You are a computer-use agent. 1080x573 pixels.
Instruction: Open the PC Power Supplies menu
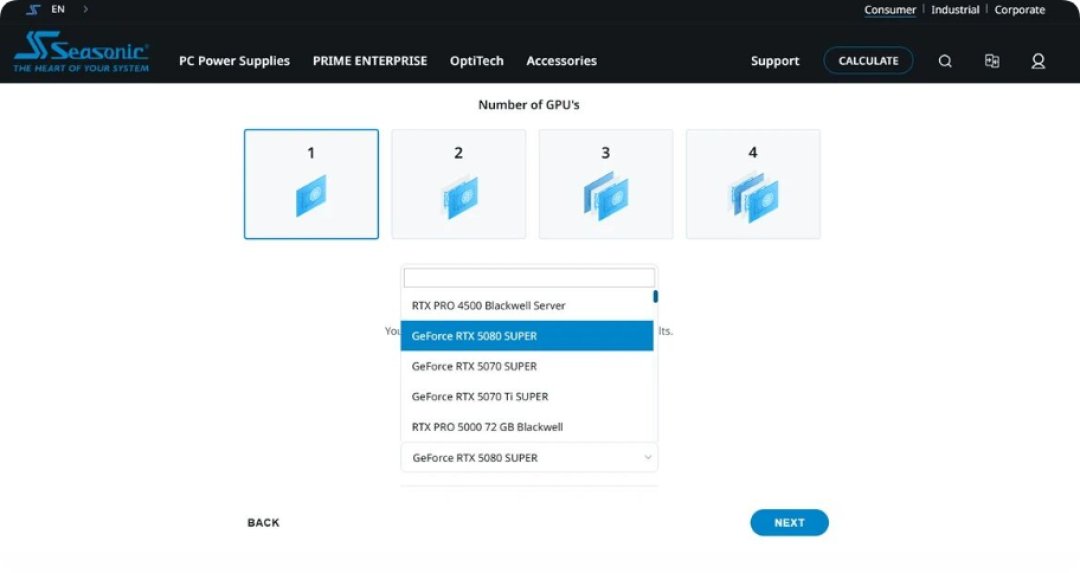(x=234, y=61)
